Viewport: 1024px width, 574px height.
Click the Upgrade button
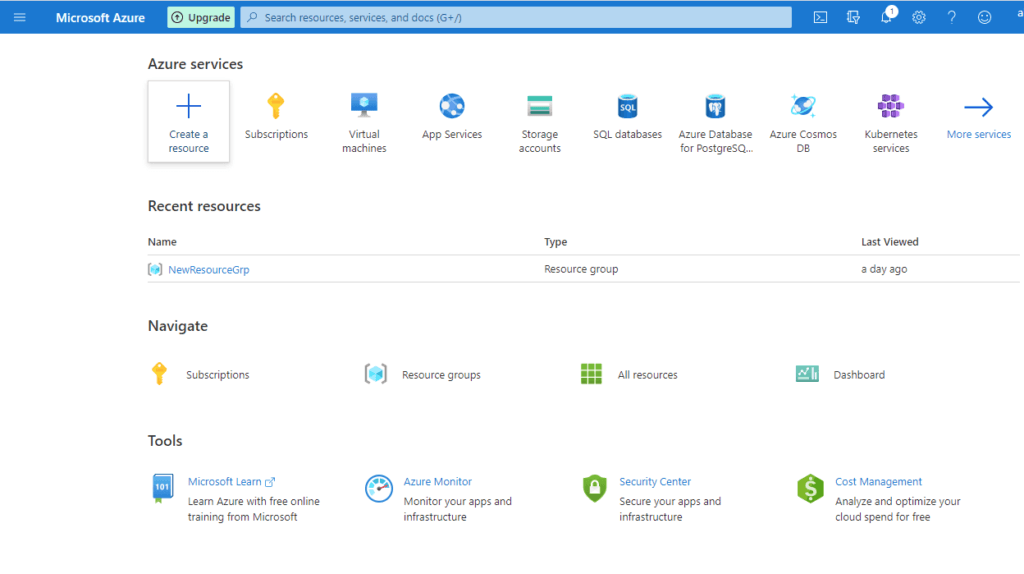(x=201, y=18)
